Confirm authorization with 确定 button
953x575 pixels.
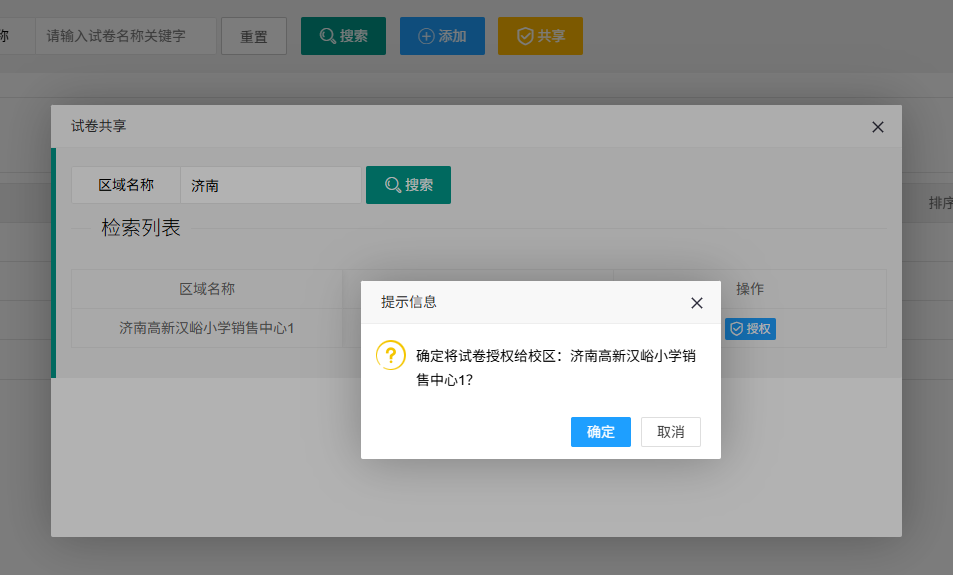(600, 432)
